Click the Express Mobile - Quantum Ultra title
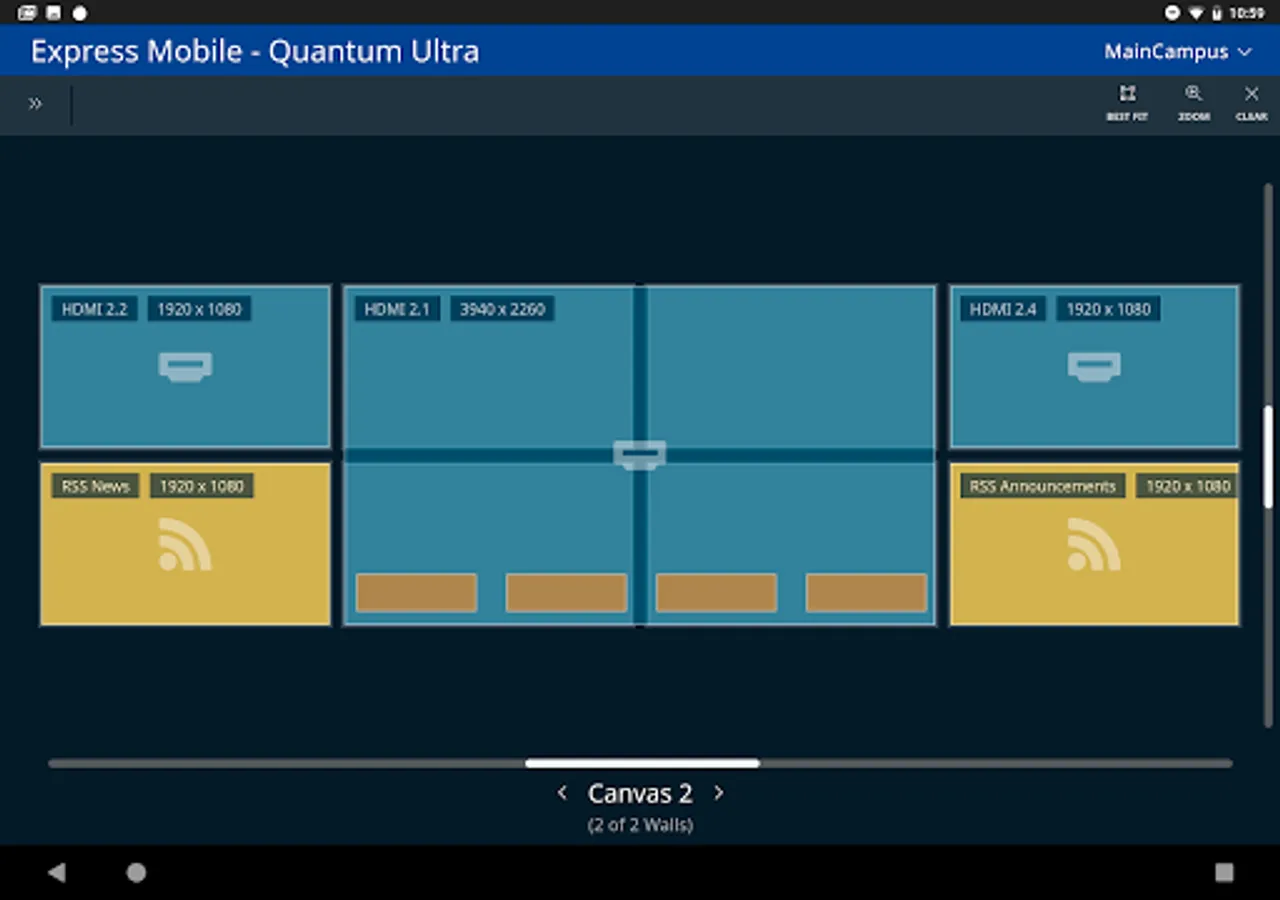Image resolution: width=1280 pixels, height=900 pixels. coord(255,51)
